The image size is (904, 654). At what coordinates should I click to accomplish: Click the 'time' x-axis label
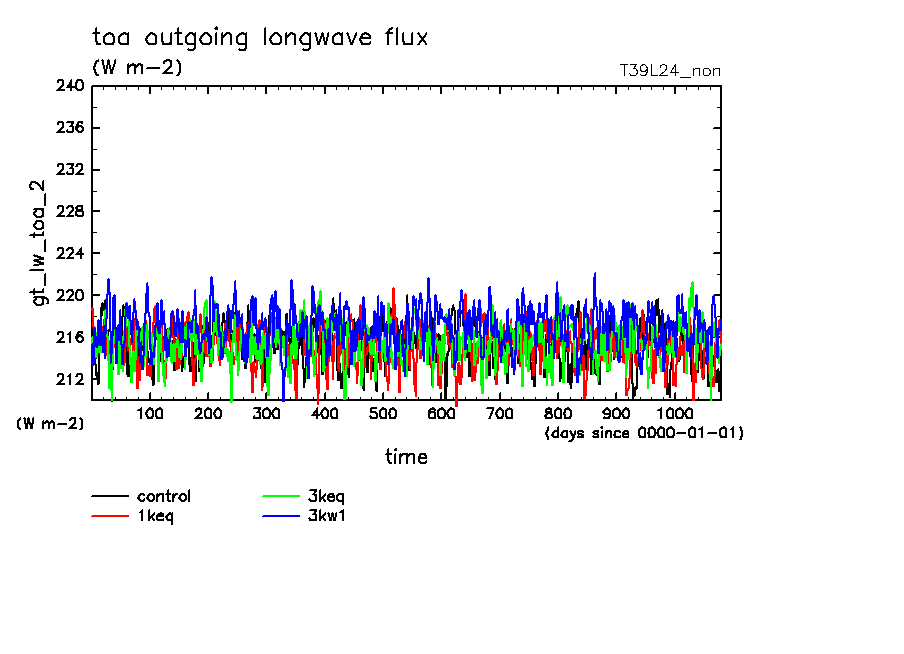(x=406, y=457)
